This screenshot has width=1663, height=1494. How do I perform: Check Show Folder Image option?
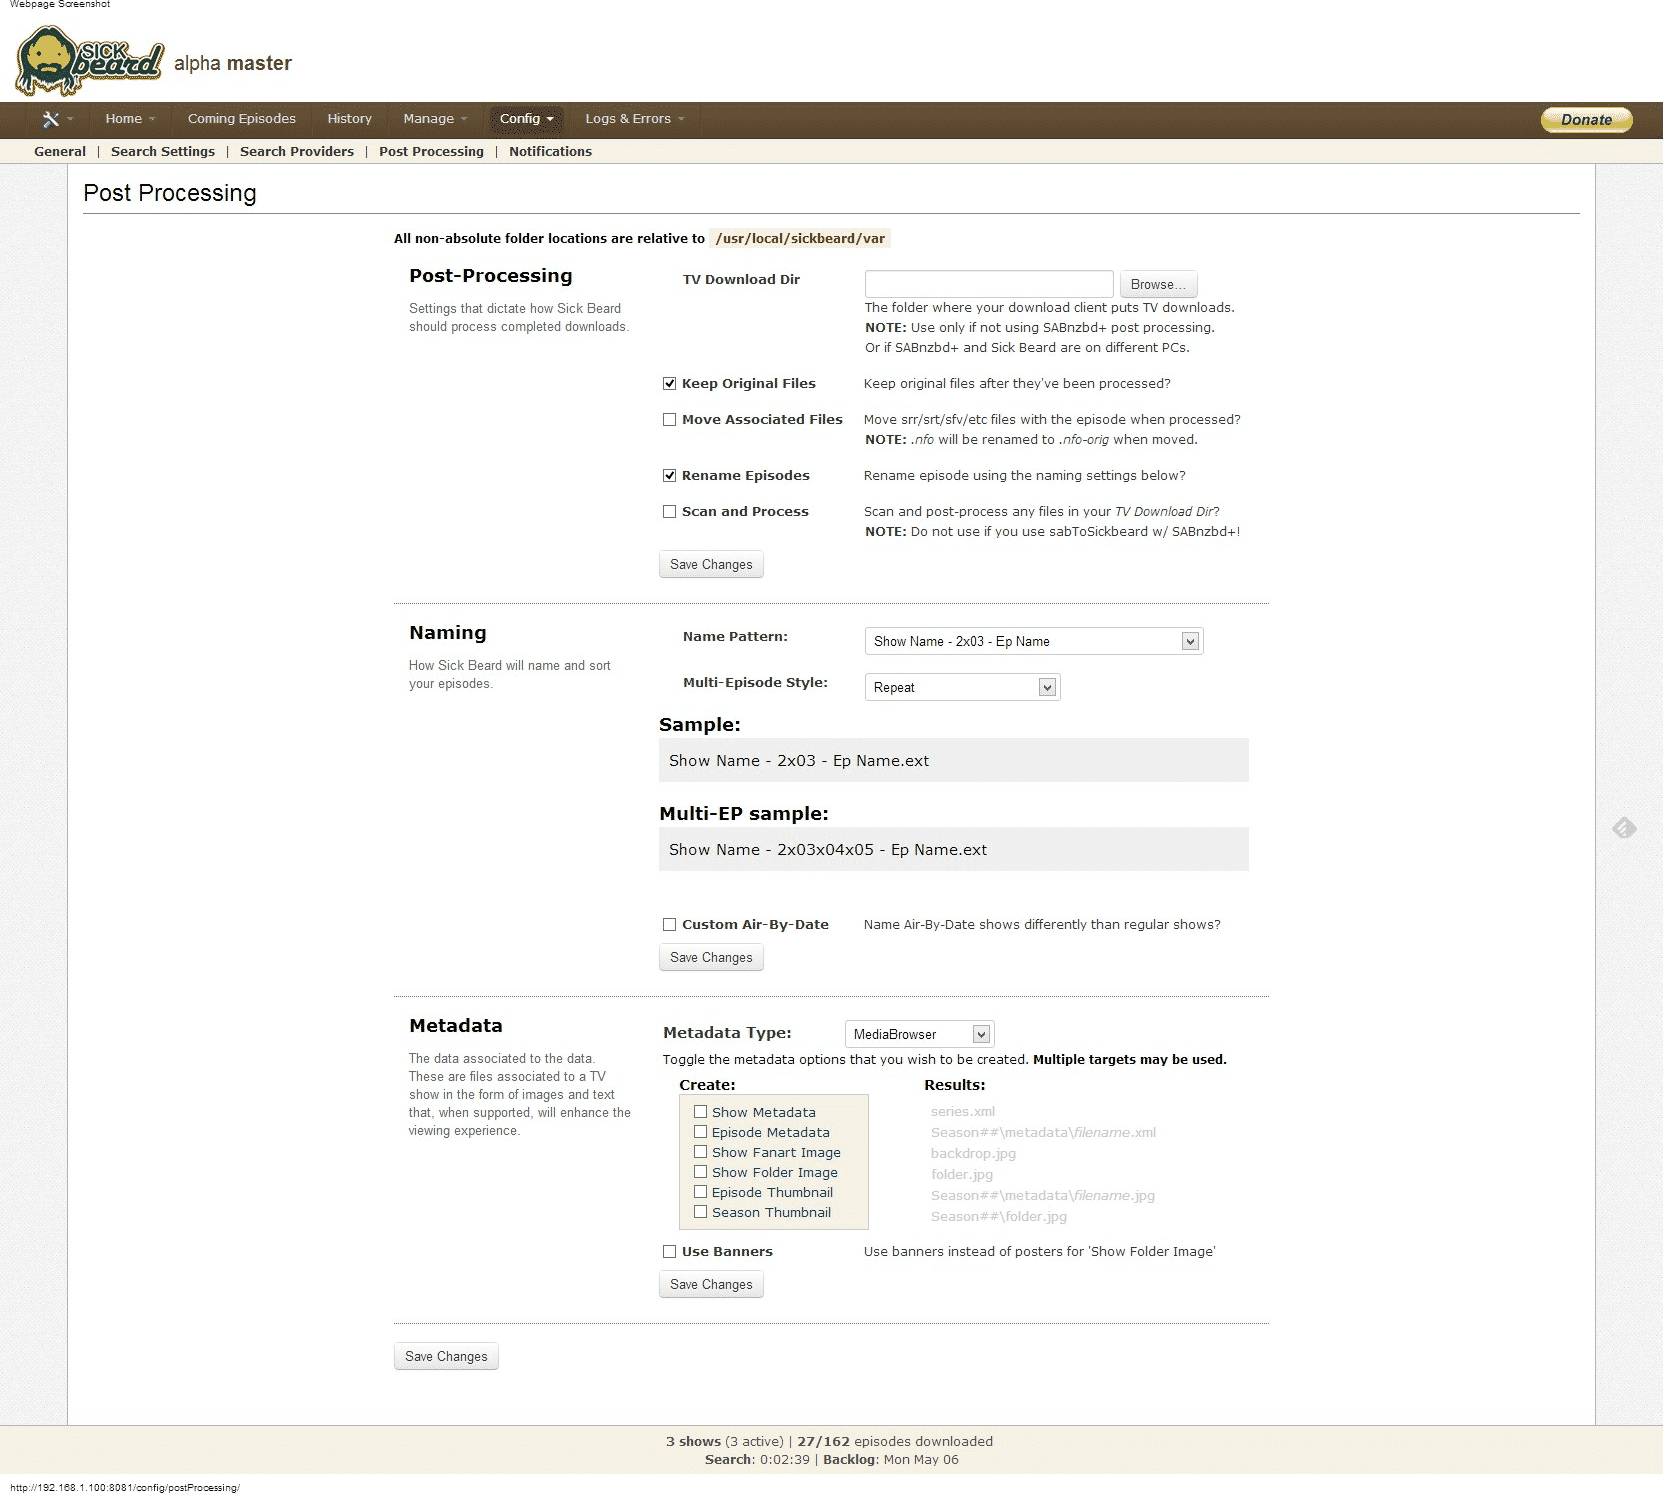point(701,1172)
